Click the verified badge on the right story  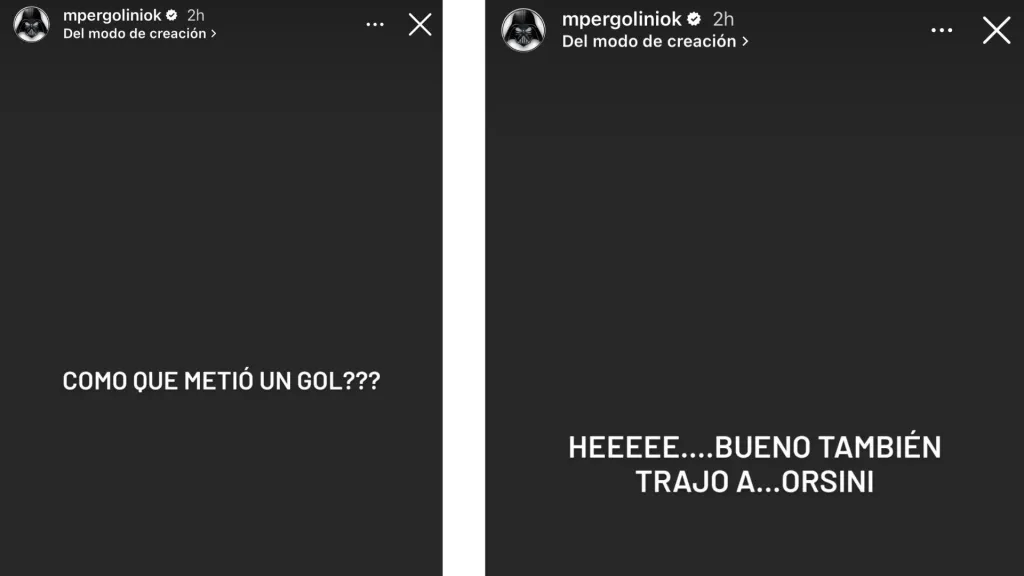coord(694,19)
